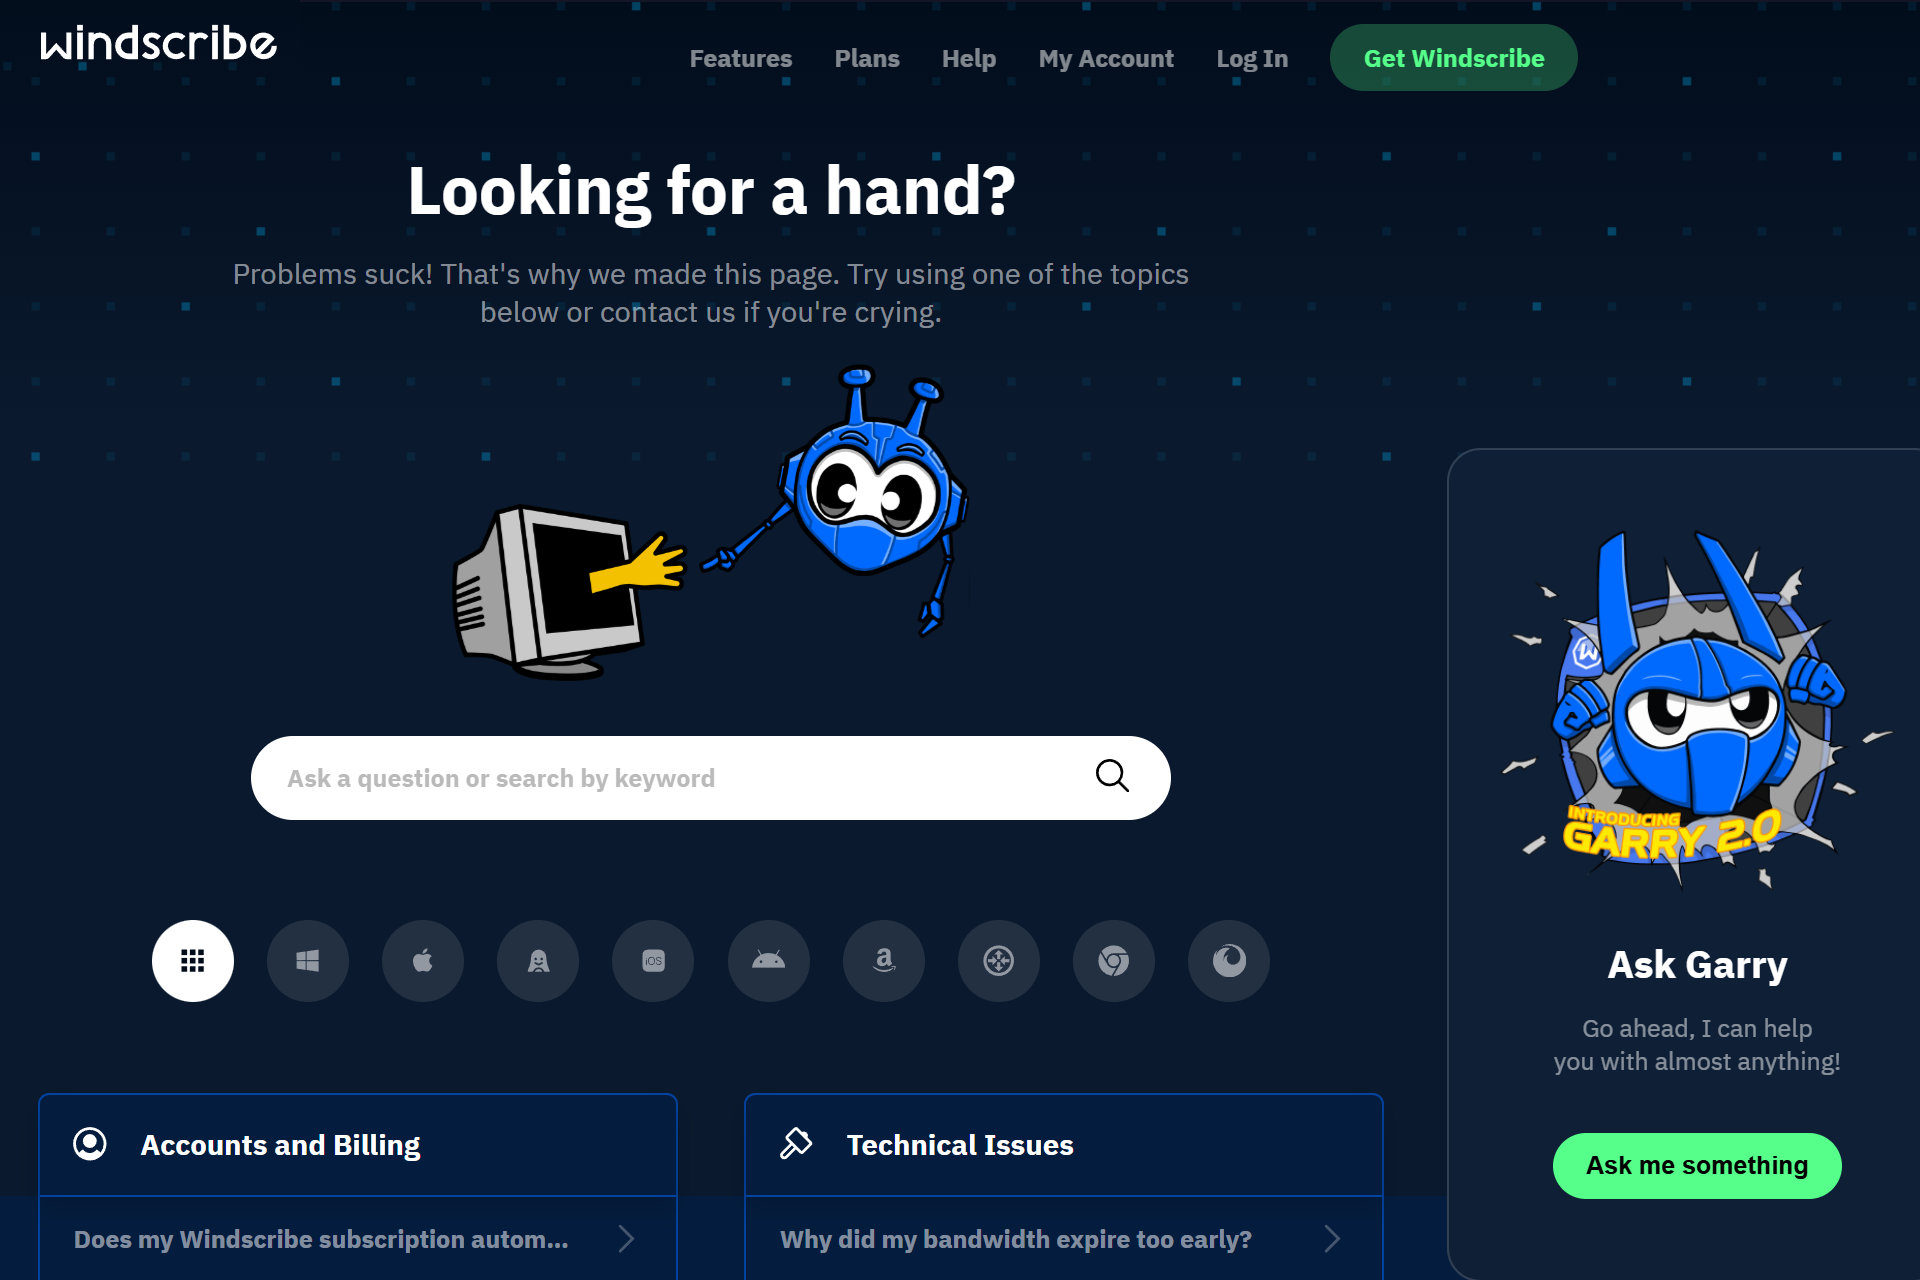Viewport: 1920px width, 1280px height.
Task: Toggle the My Account page
Action: pyautogui.click(x=1106, y=57)
